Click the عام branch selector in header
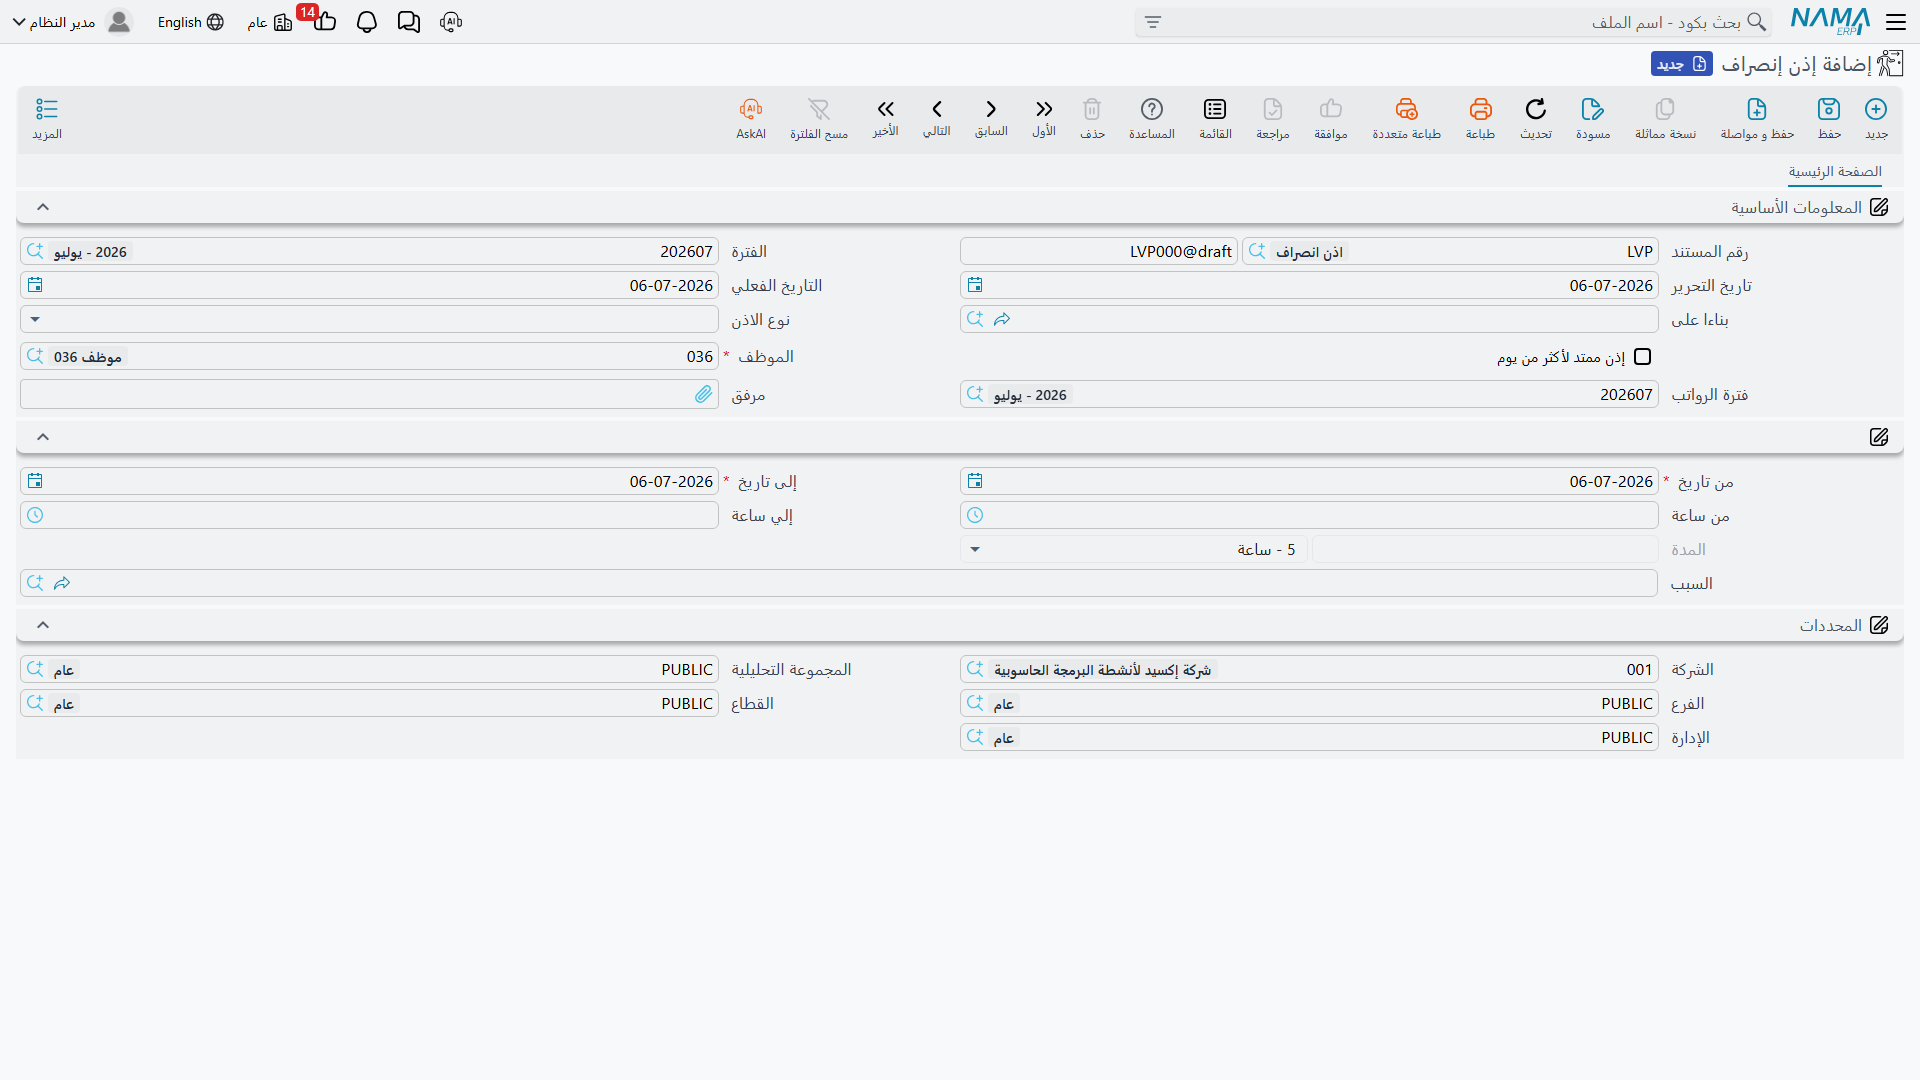1920x1080 pixels. tap(269, 22)
